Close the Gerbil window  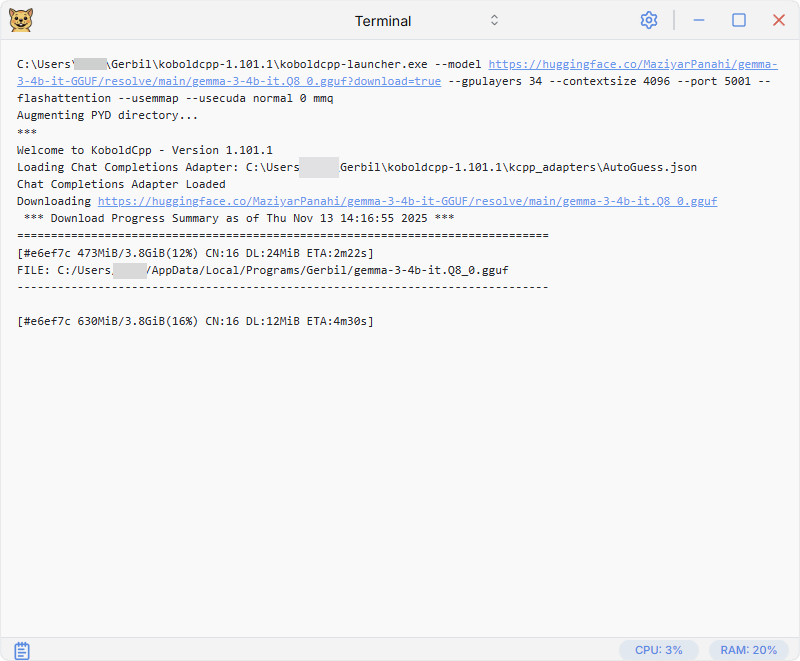click(x=778, y=20)
